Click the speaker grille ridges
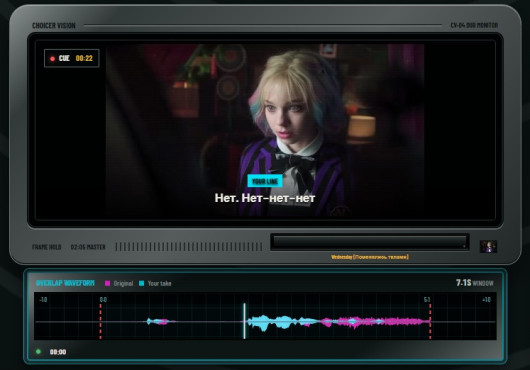Screen dimensions: 530x370 [189, 247]
